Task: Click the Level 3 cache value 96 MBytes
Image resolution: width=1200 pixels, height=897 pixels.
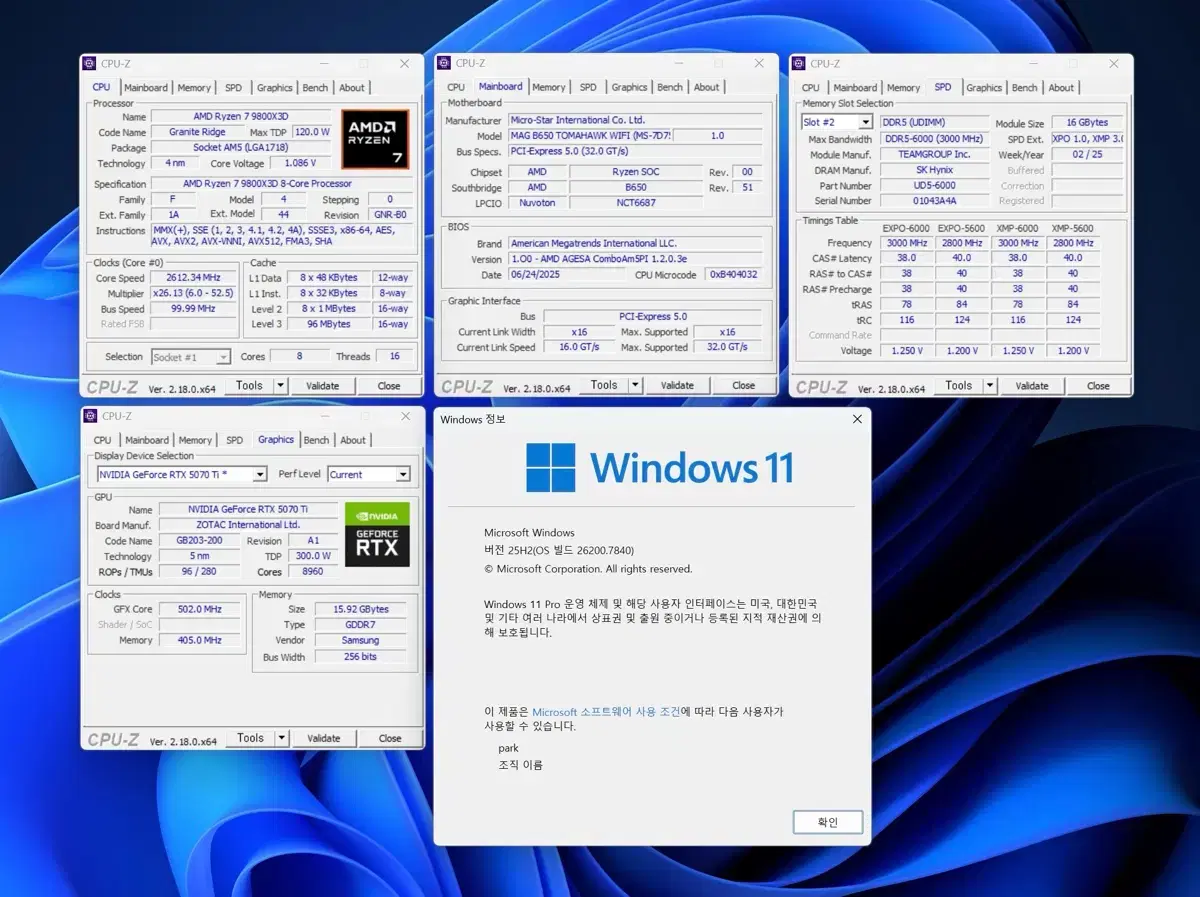Action: click(x=329, y=324)
